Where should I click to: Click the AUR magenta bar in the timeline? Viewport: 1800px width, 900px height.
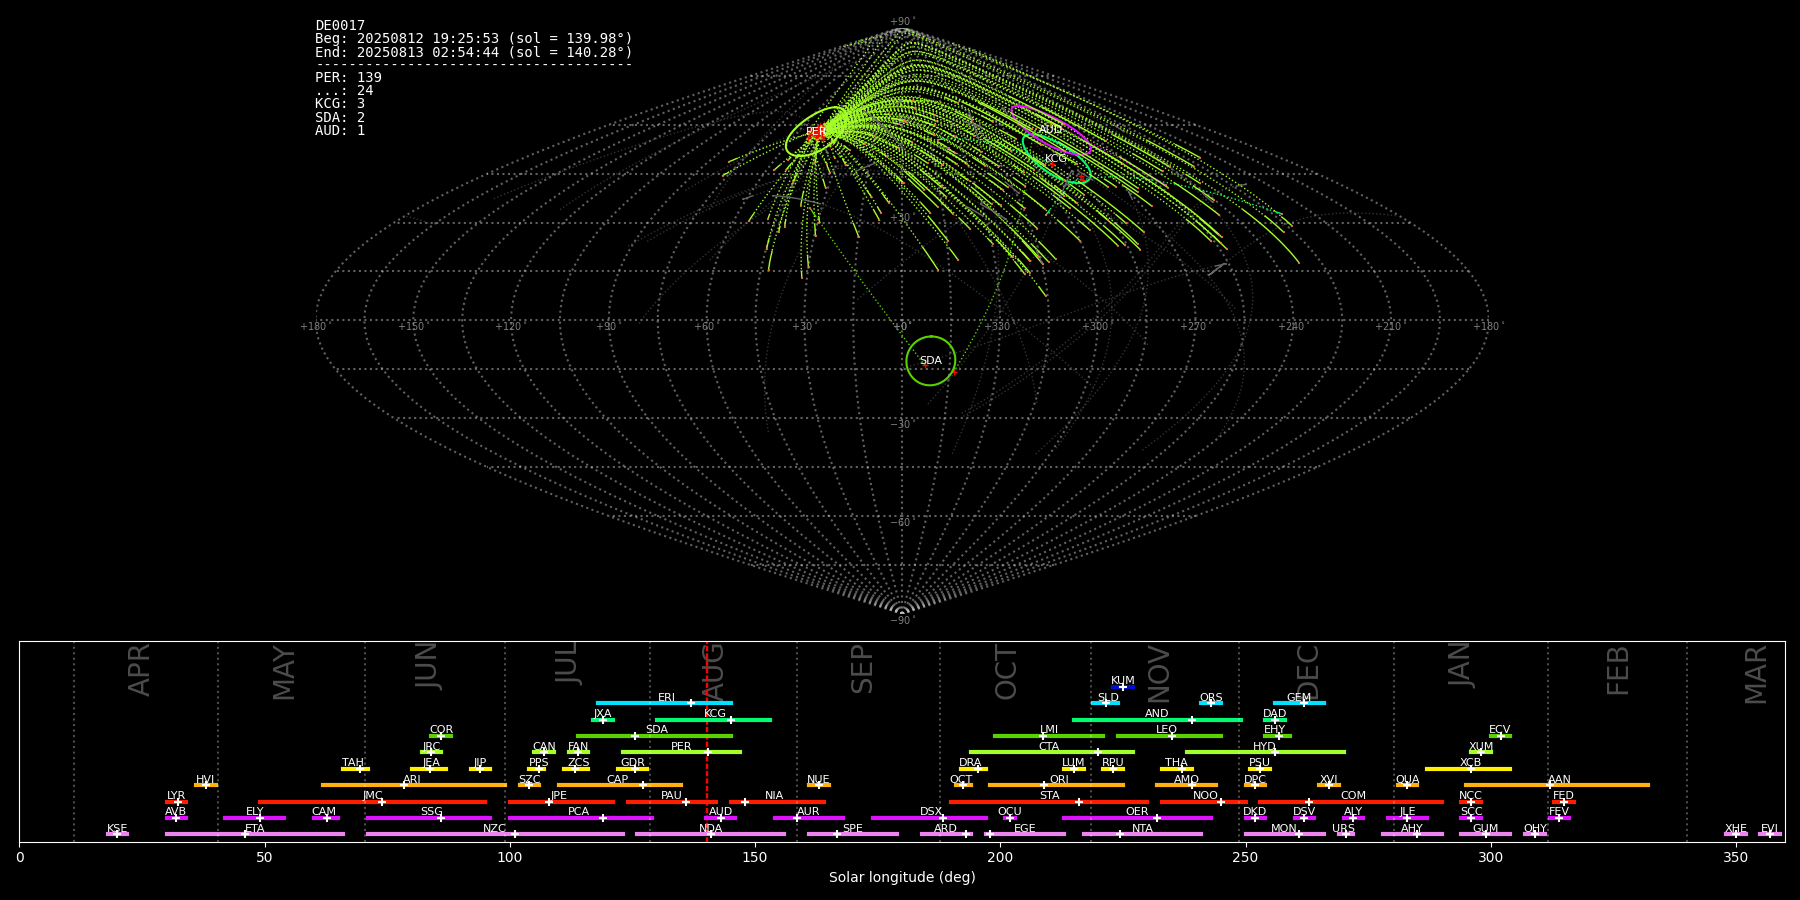[x=808, y=818]
